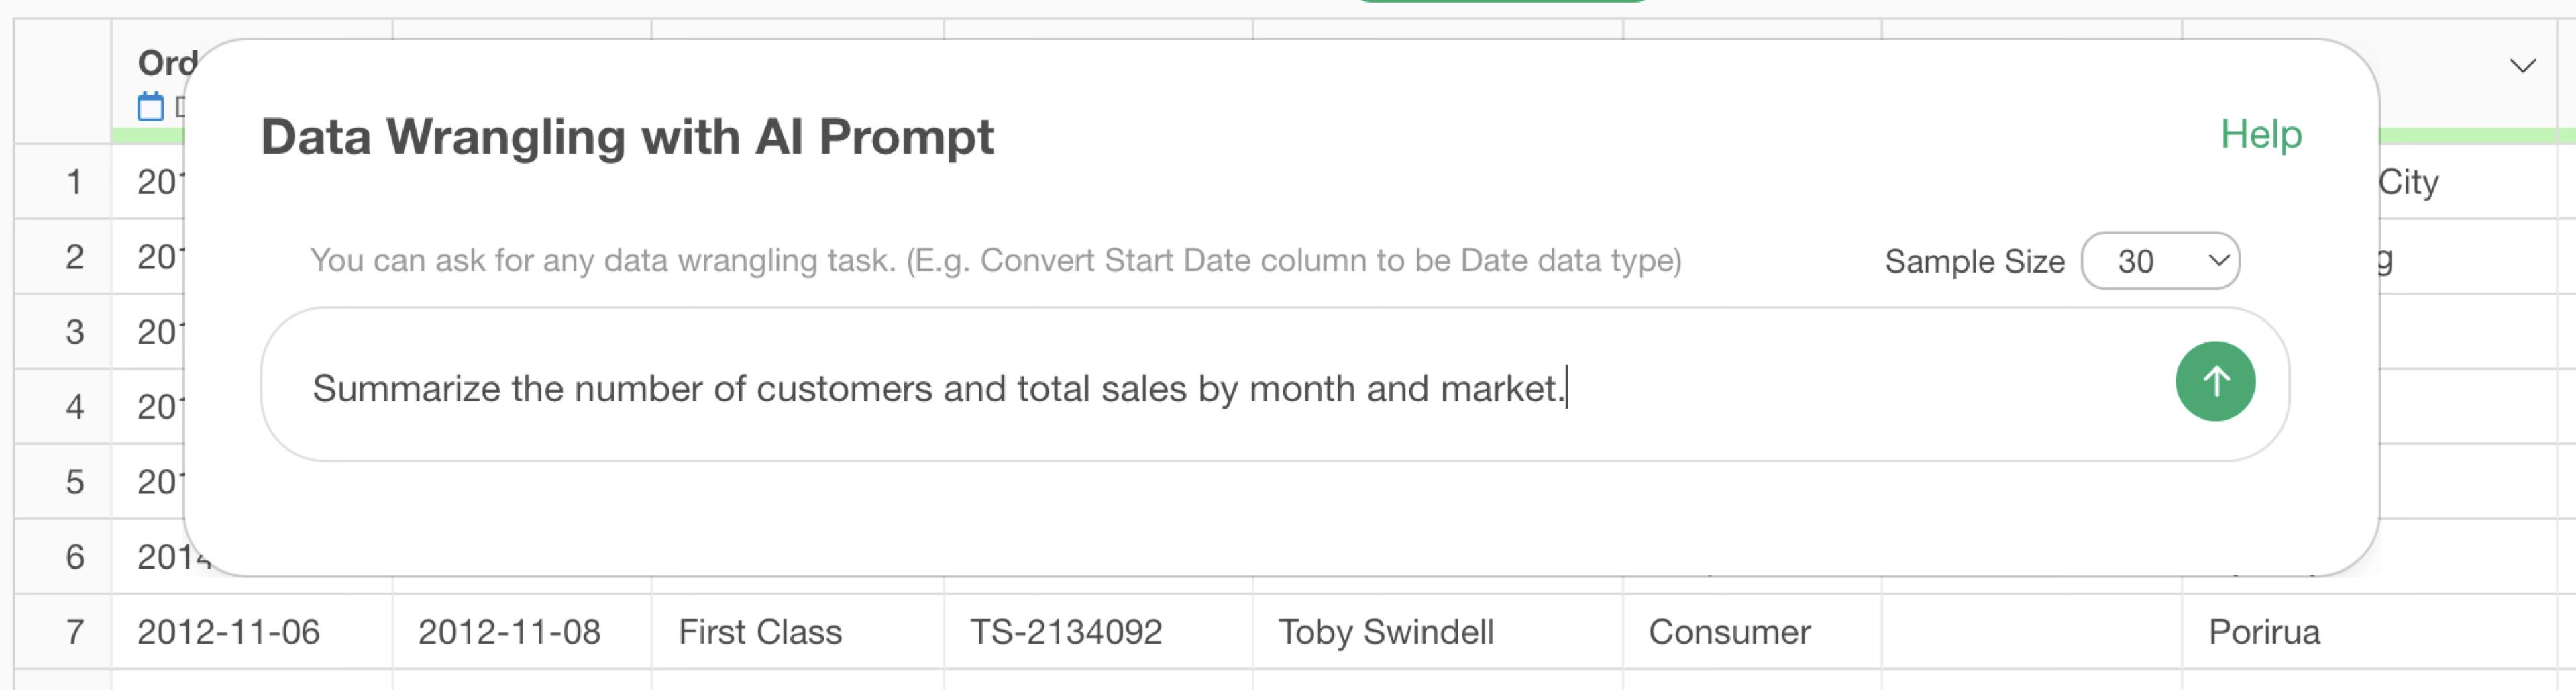Click the 2012-11-08 ship date cell

pos(509,632)
